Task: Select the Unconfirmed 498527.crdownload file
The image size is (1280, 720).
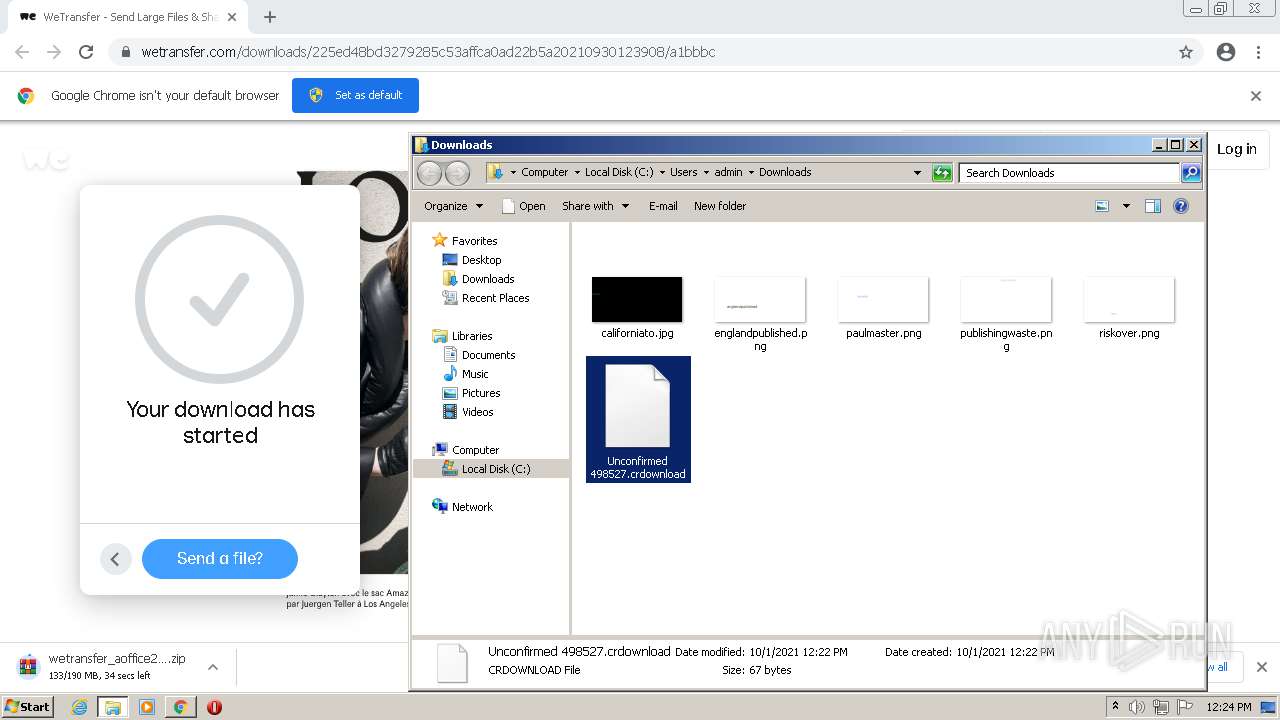Action: click(x=638, y=419)
